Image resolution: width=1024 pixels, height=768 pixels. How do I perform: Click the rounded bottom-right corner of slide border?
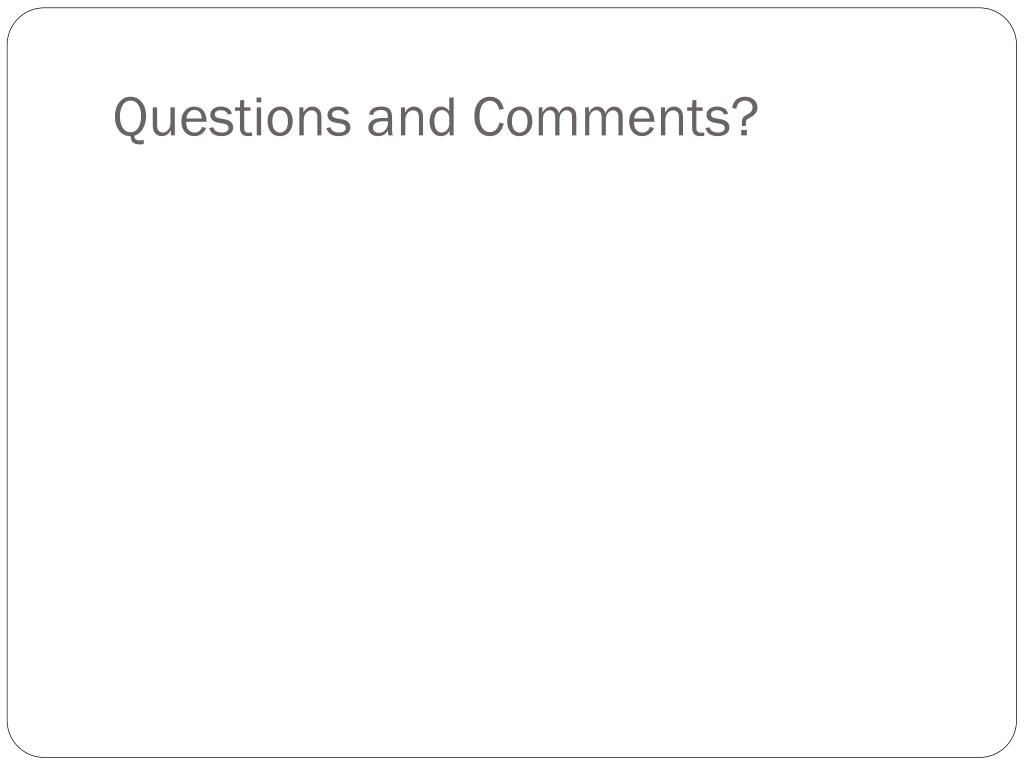(1006, 746)
